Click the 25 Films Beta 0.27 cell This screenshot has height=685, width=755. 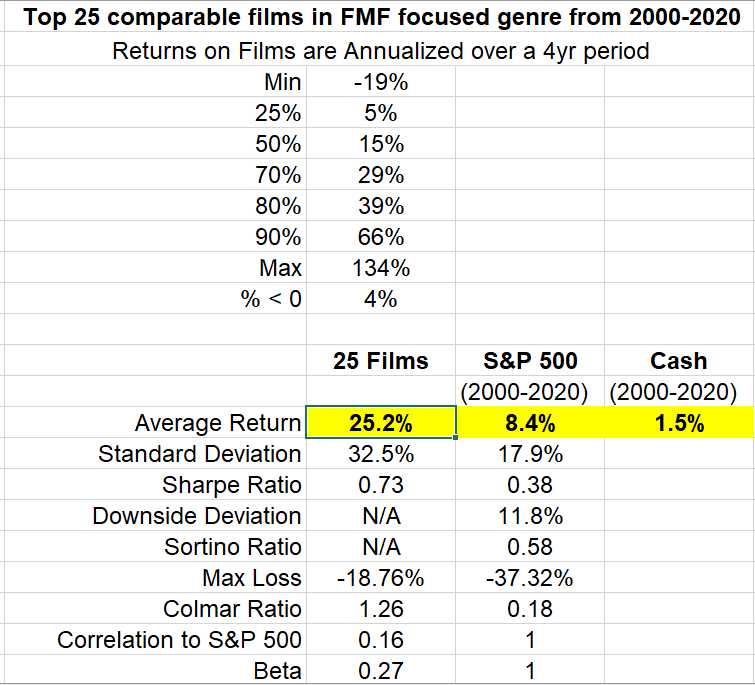point(380,671)
